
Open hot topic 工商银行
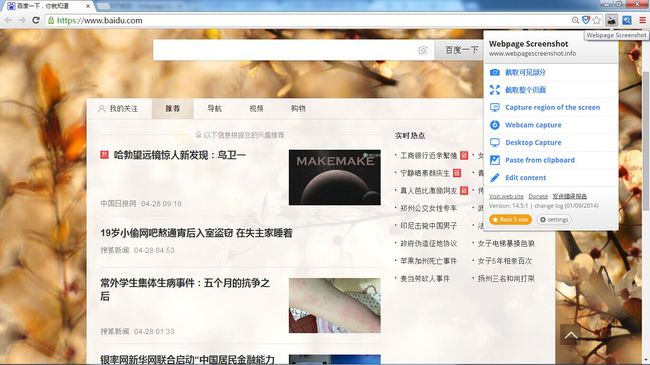(x=429, y=156)
